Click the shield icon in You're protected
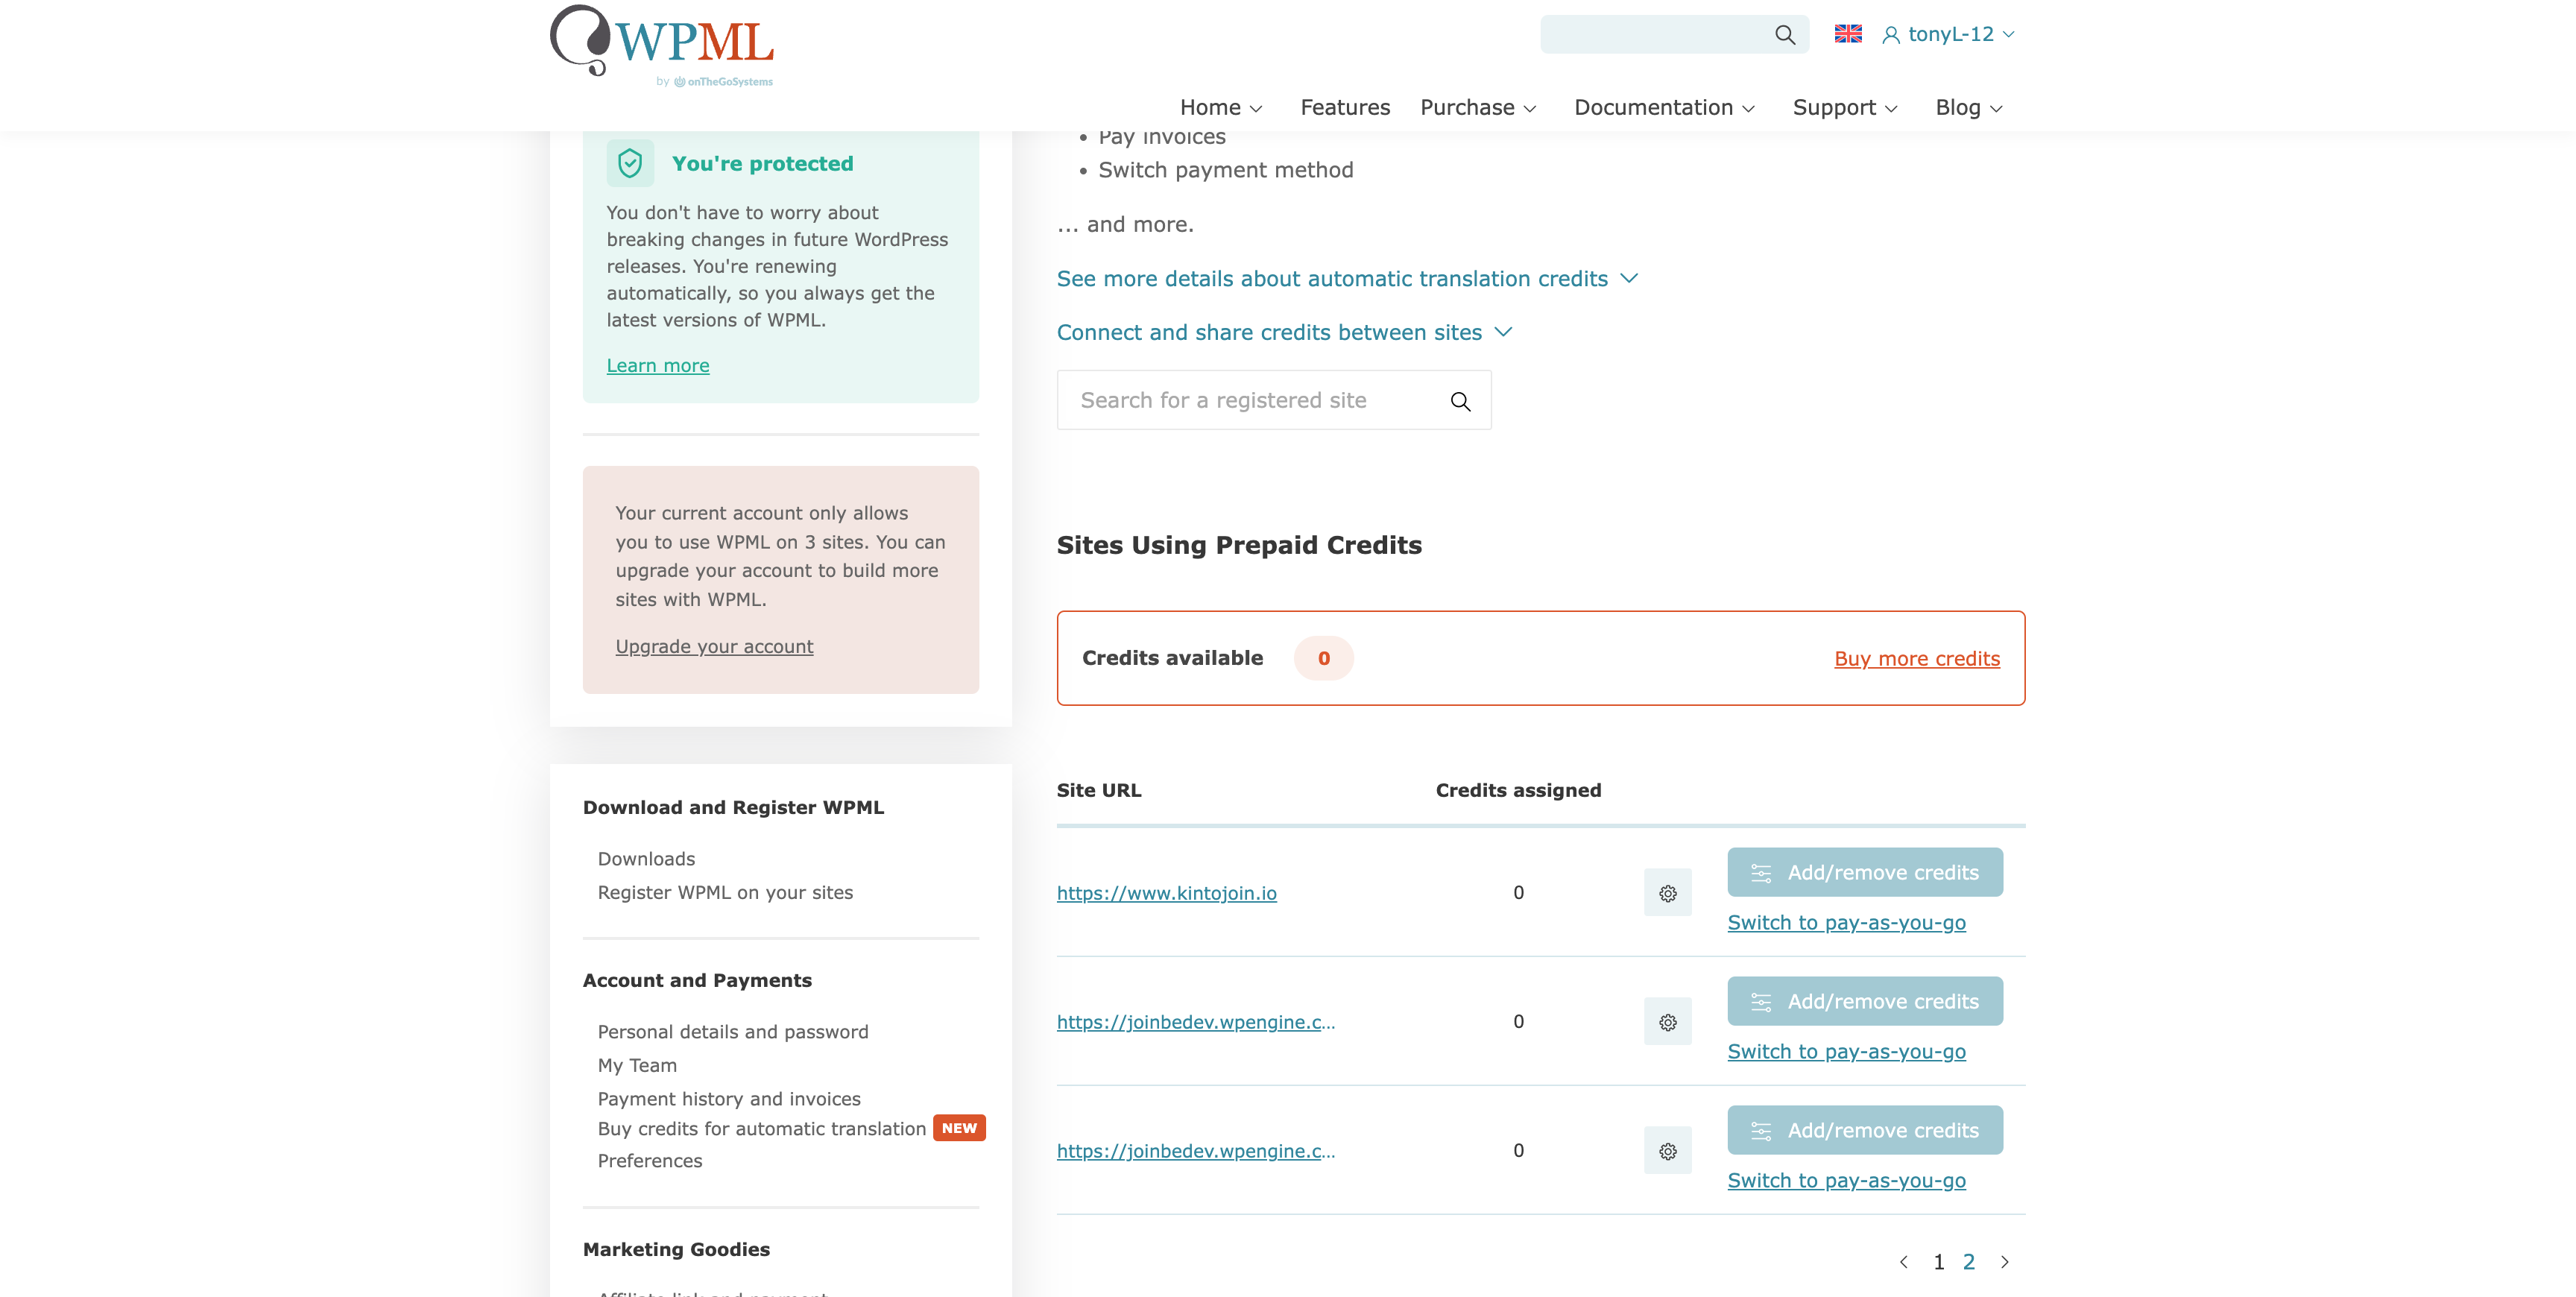 (x=630, y=163)
